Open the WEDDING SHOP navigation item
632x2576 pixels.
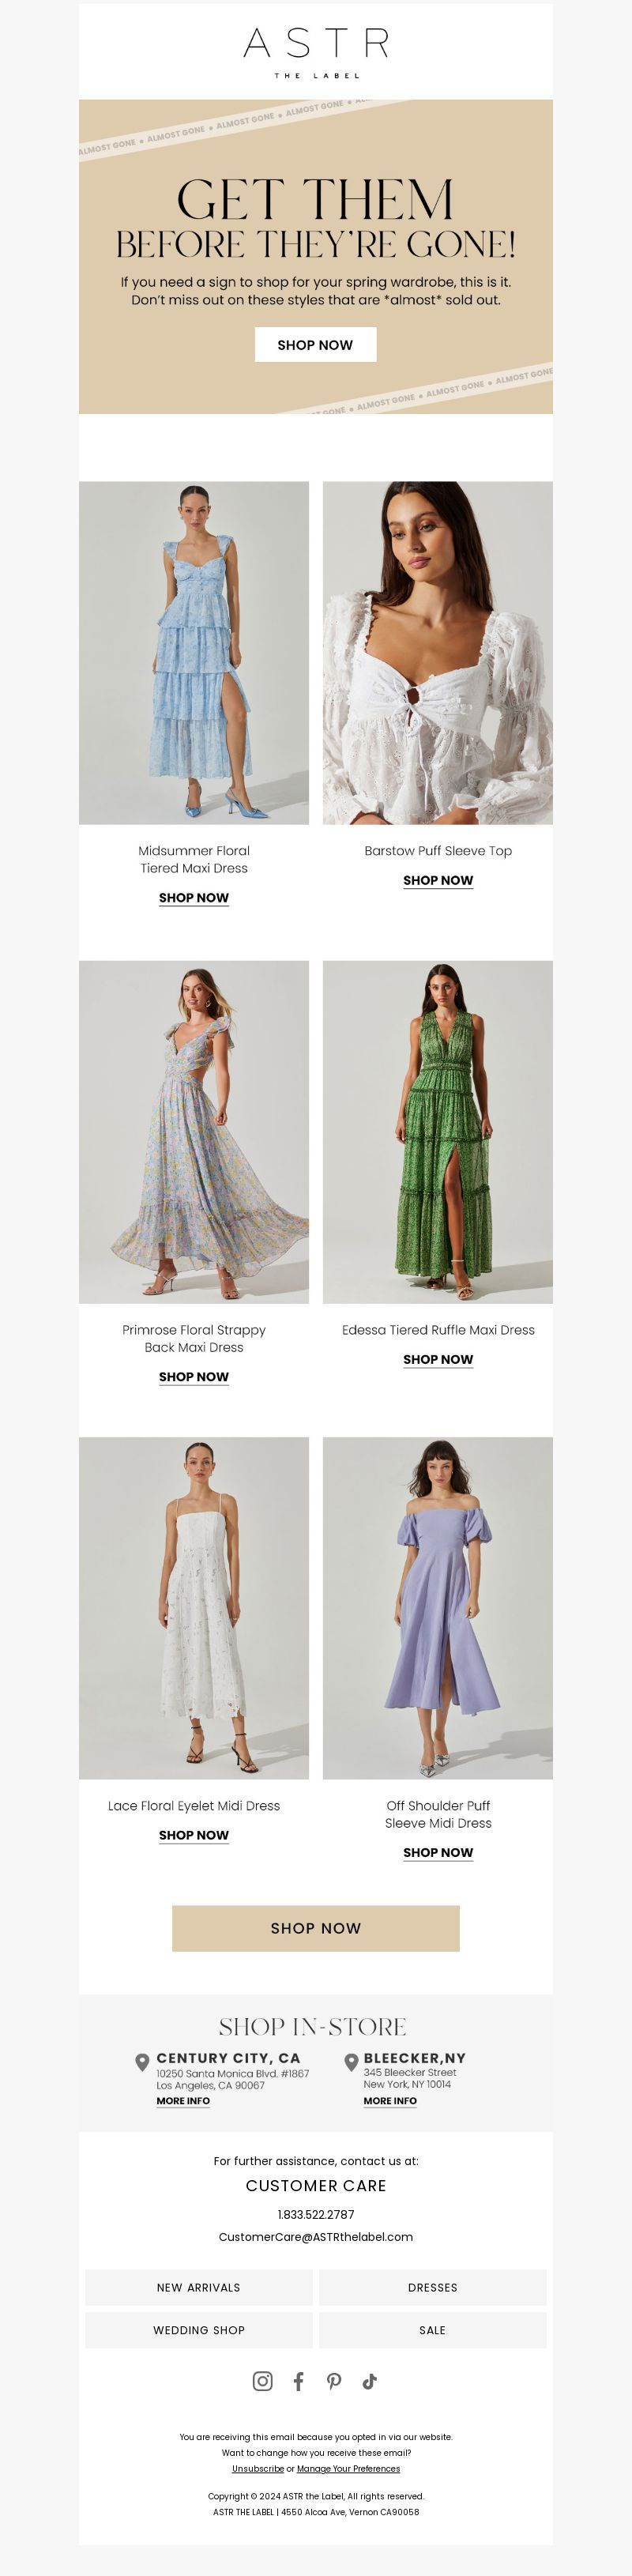coord(199,2329)
